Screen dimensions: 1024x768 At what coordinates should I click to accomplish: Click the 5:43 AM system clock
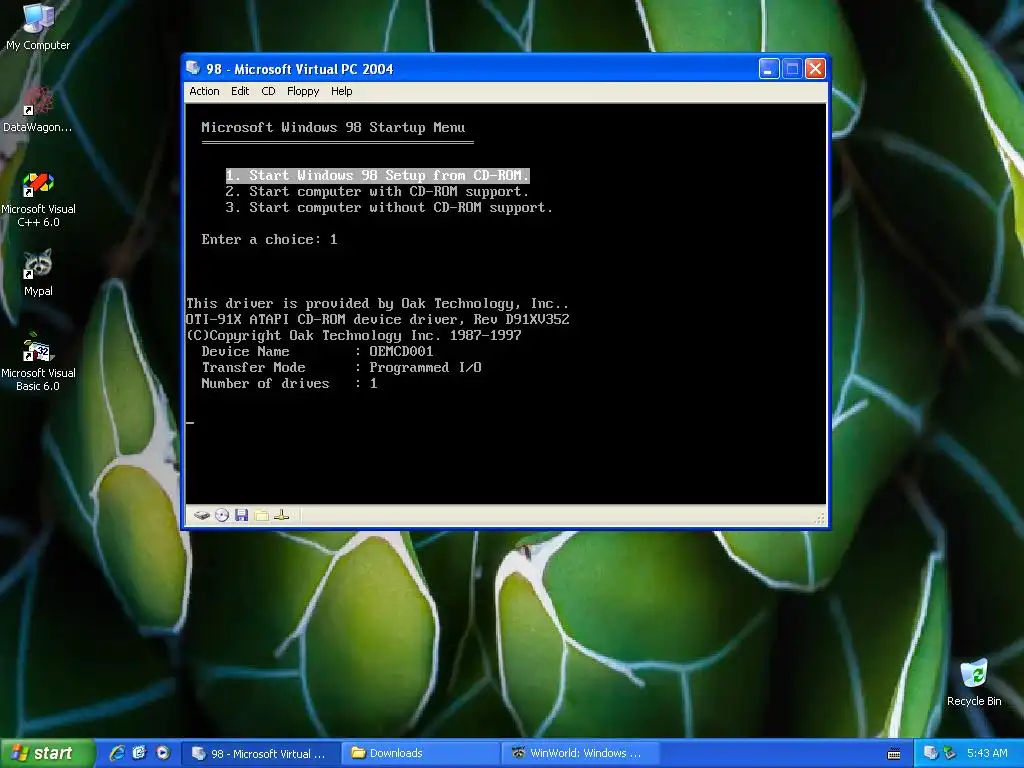[987, 753]
